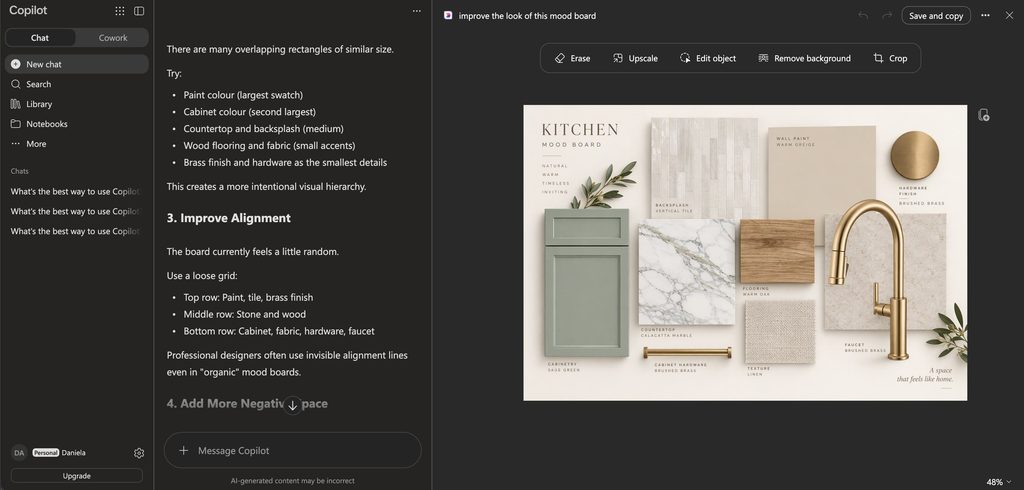
Task: Click the image file icon beside the title
Action: (x=448, y=15)
